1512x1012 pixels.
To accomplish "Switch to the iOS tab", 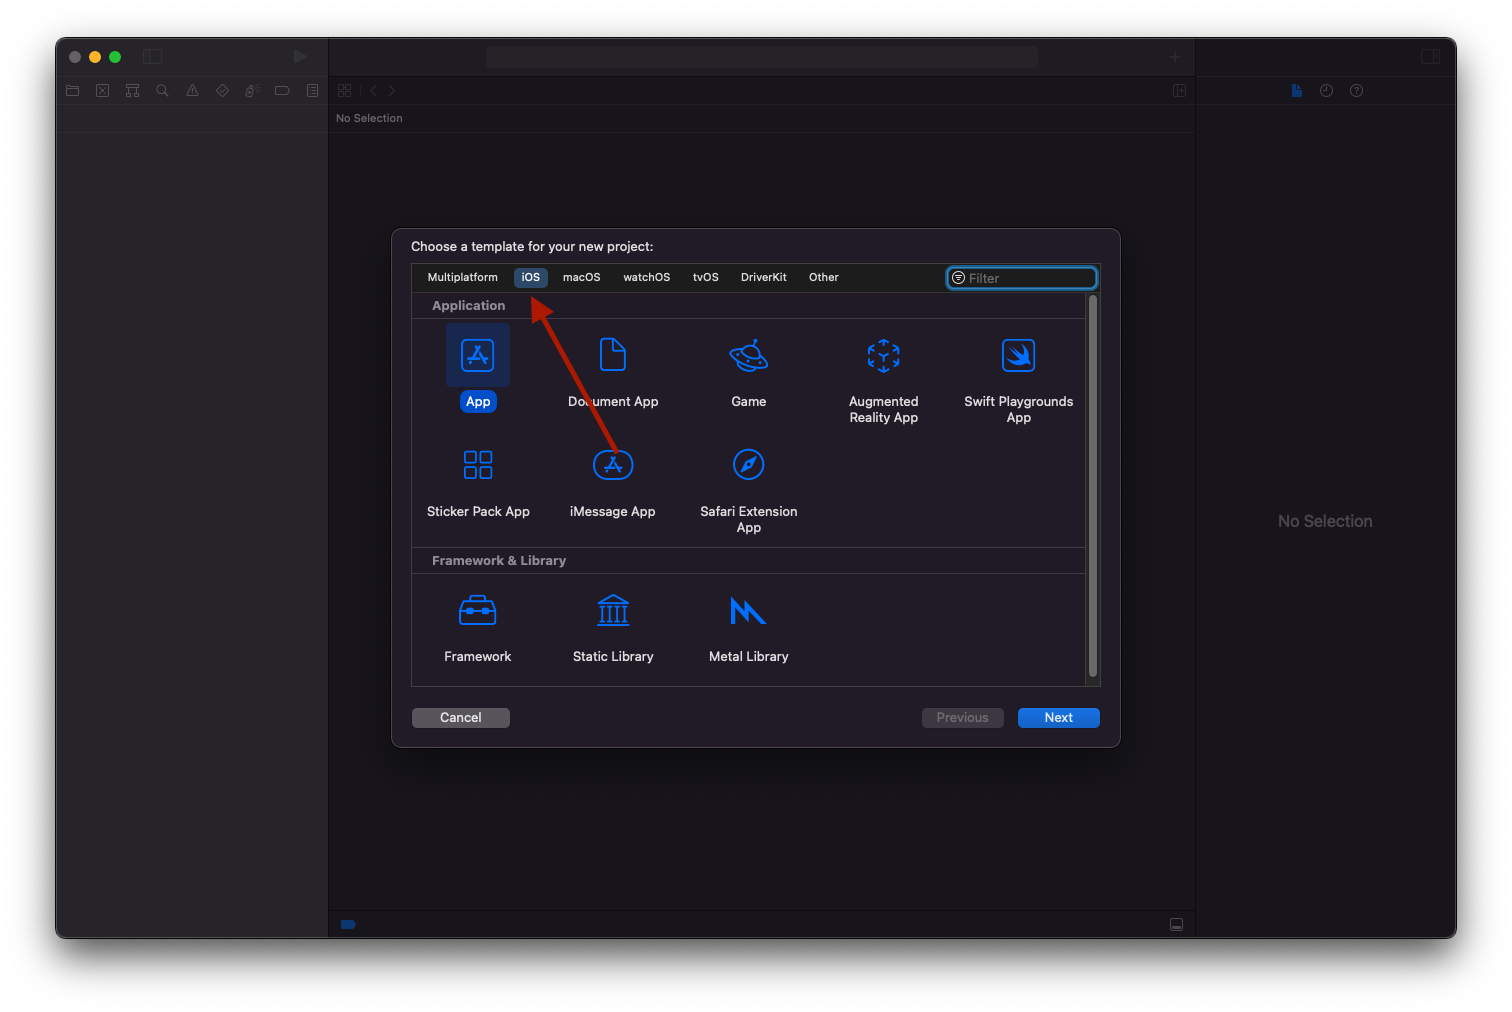I will coord(531,278).
